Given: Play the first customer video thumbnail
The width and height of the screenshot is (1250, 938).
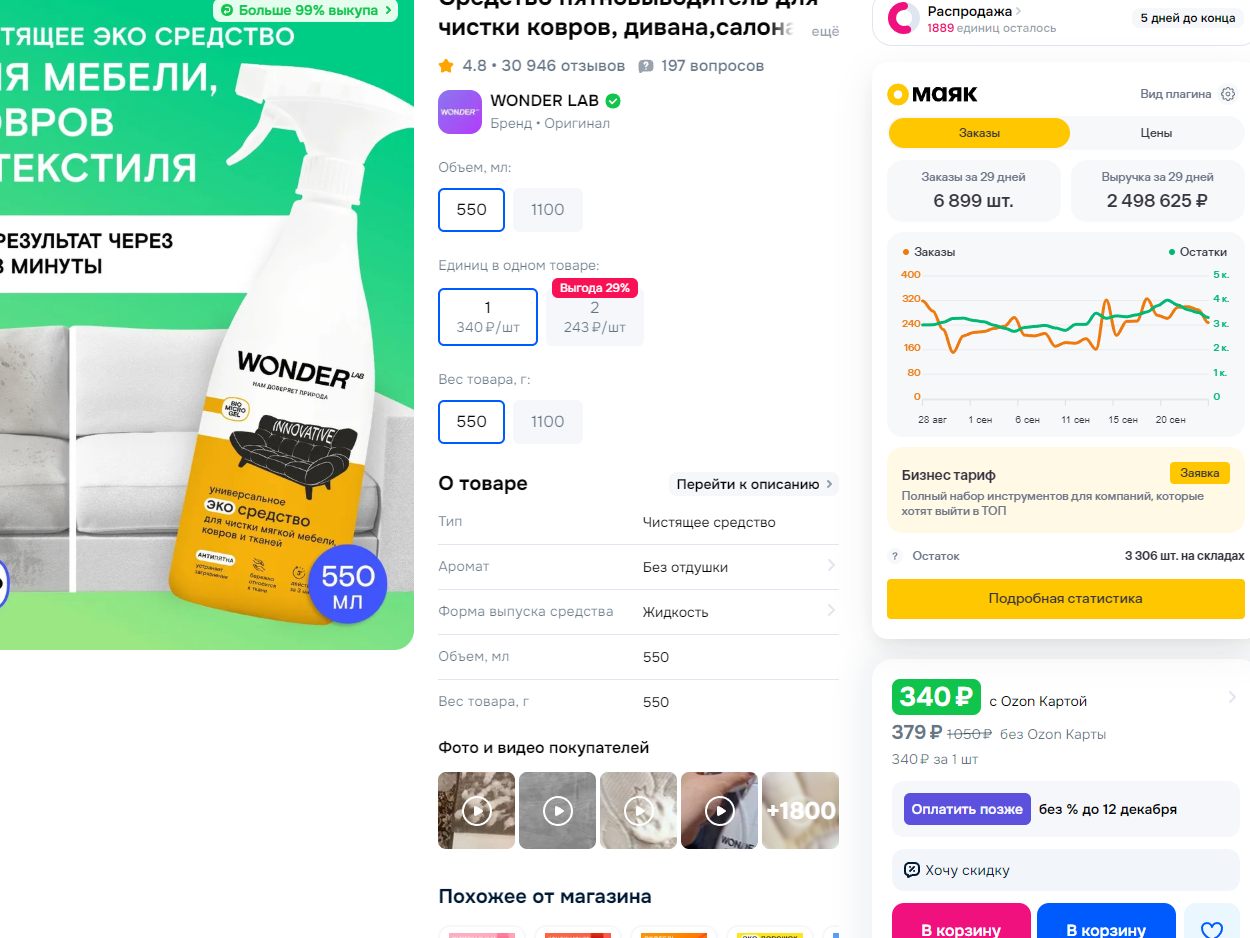Looking at the screenshot, I should (x=477, y=810).
